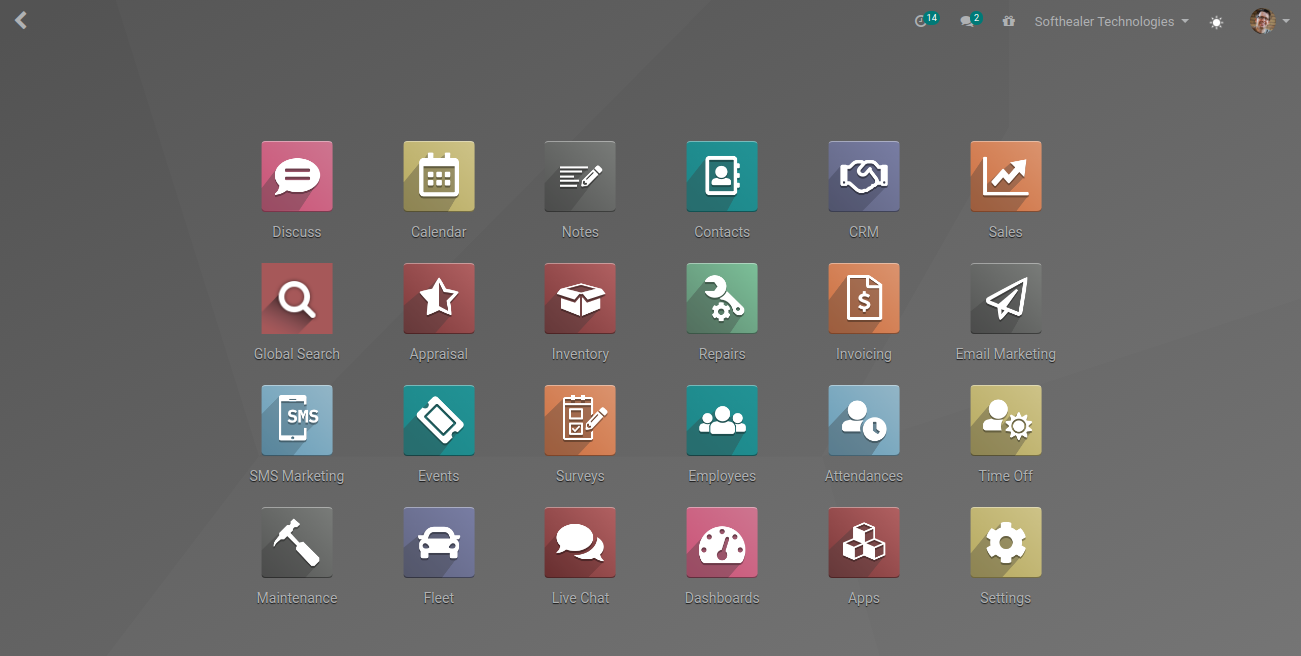The image size is (1301, 656).
Task: Open the Appraisal app
Action: tap(439, 298)
